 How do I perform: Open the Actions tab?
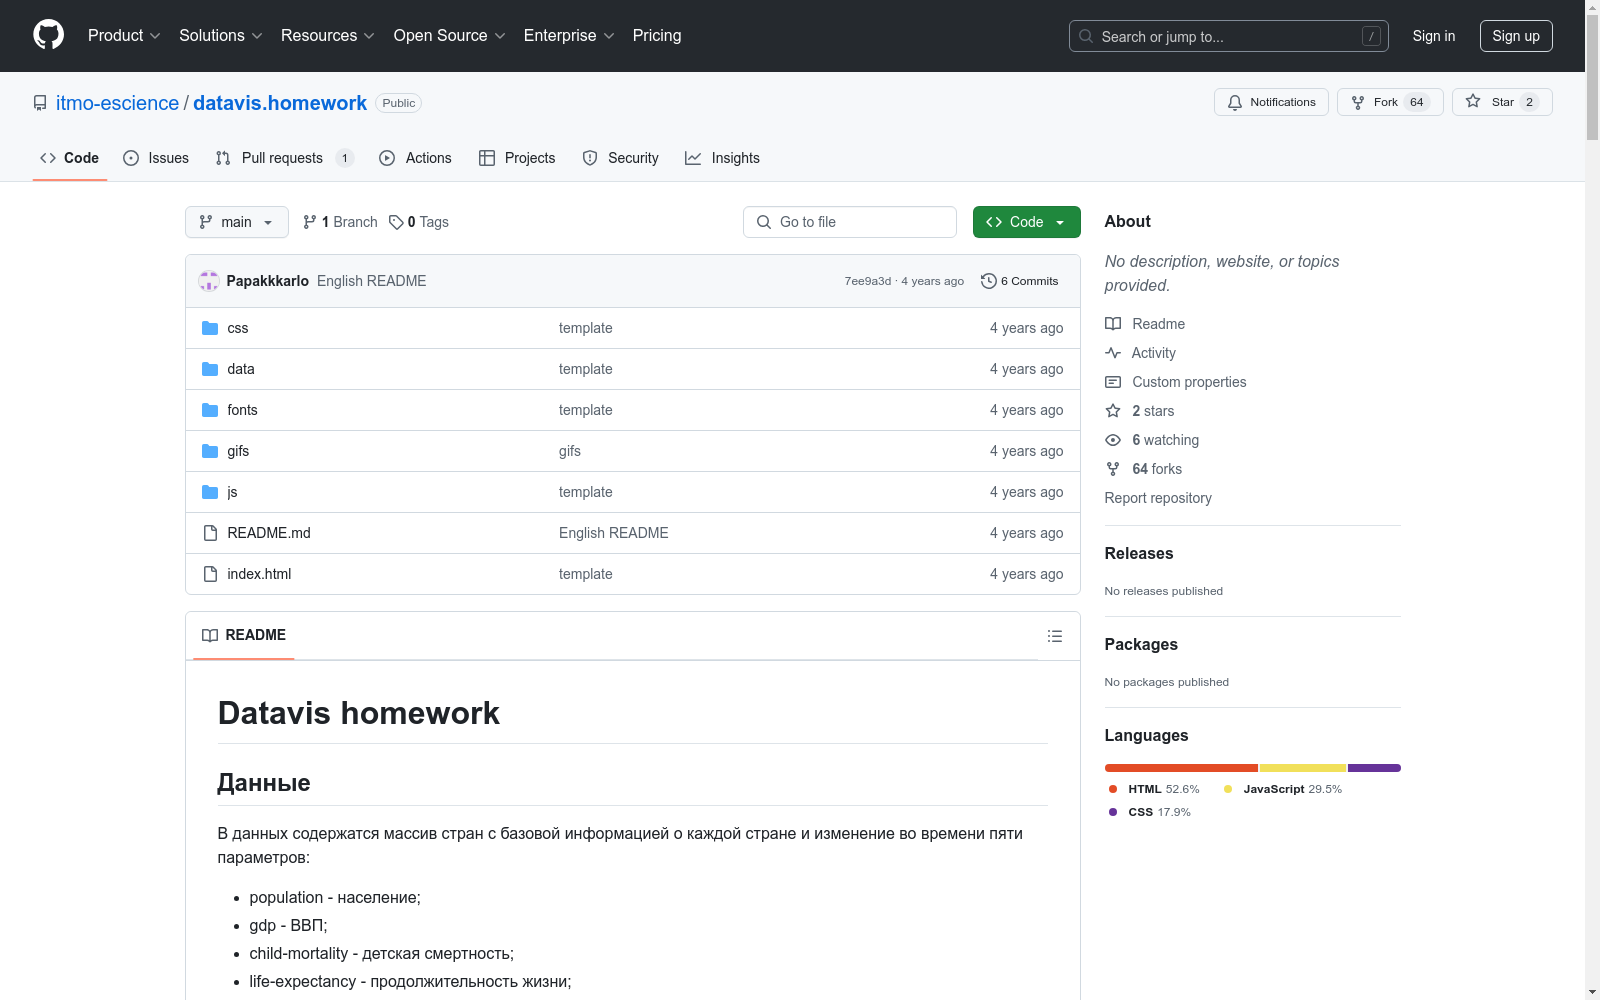pos(415,158)
